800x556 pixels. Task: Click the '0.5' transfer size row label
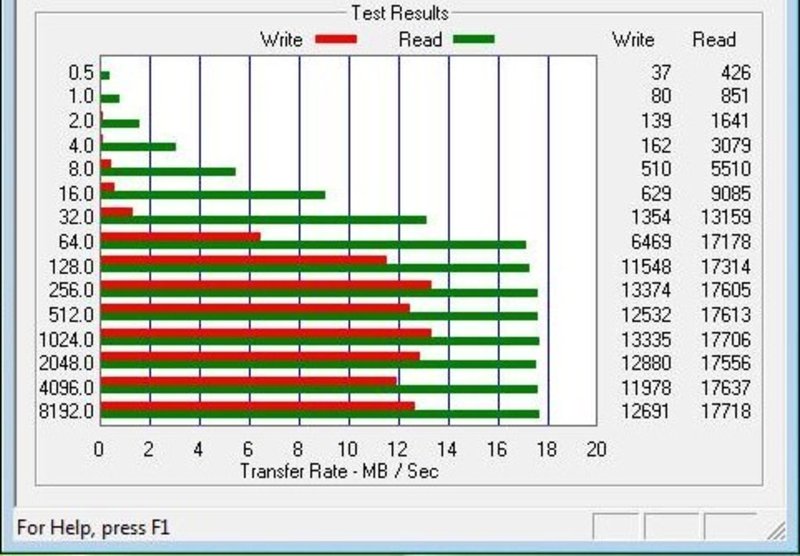pos(81,73)
